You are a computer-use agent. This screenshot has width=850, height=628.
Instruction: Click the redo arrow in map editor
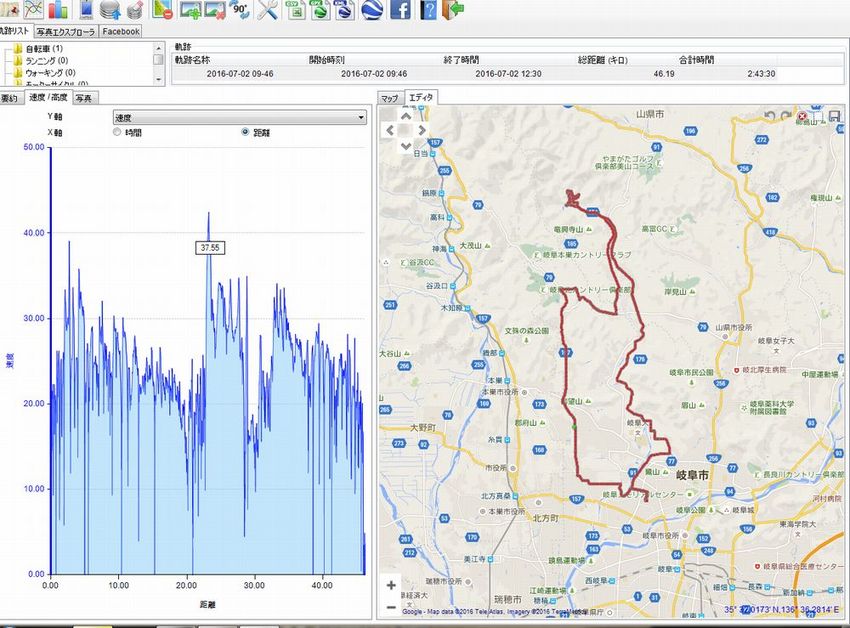point(786,116)
